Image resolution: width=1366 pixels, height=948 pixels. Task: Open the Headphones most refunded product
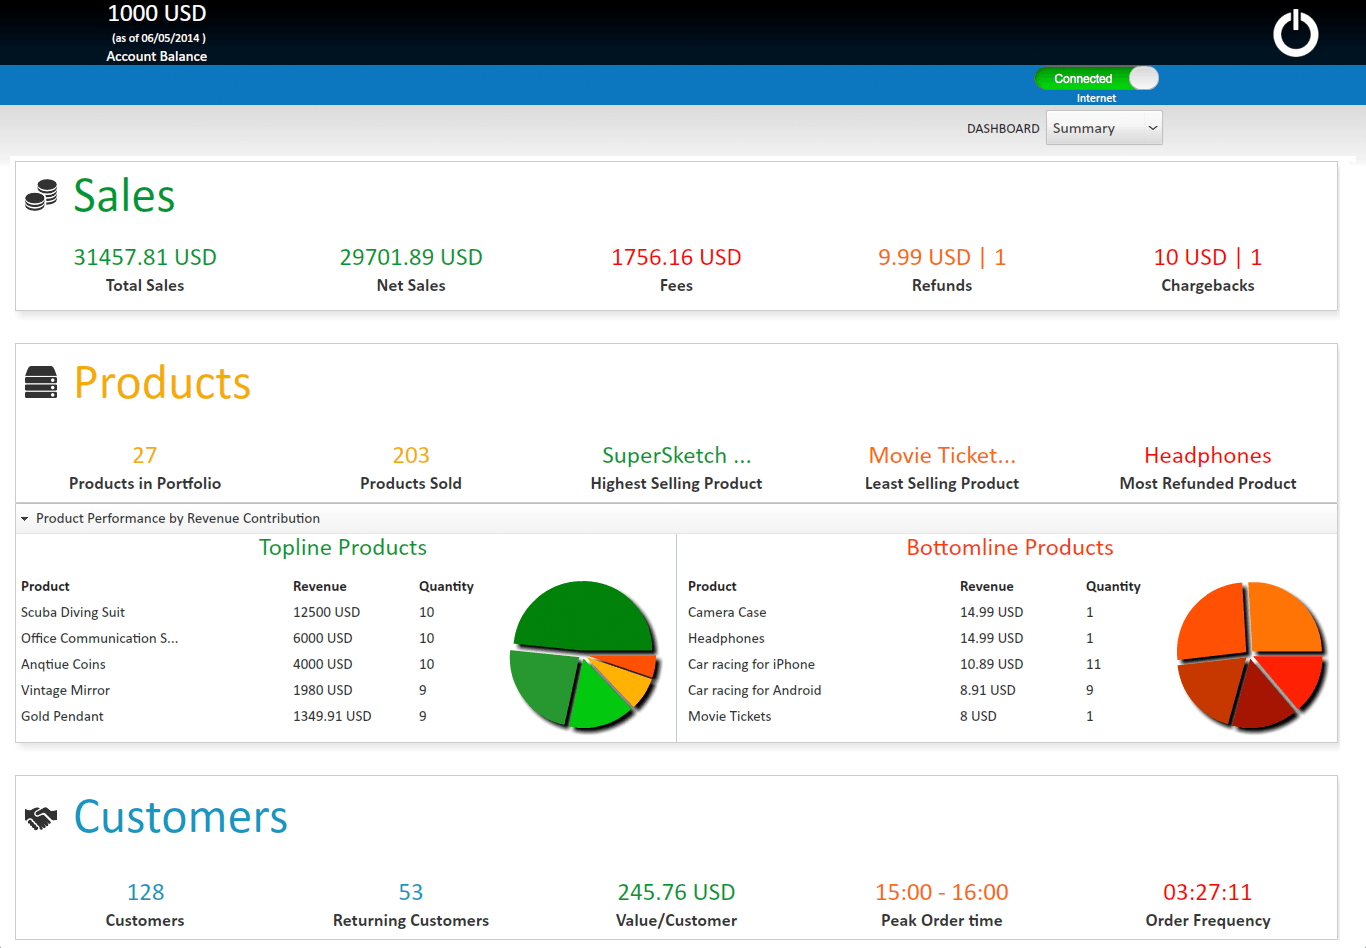point(1207,456)
